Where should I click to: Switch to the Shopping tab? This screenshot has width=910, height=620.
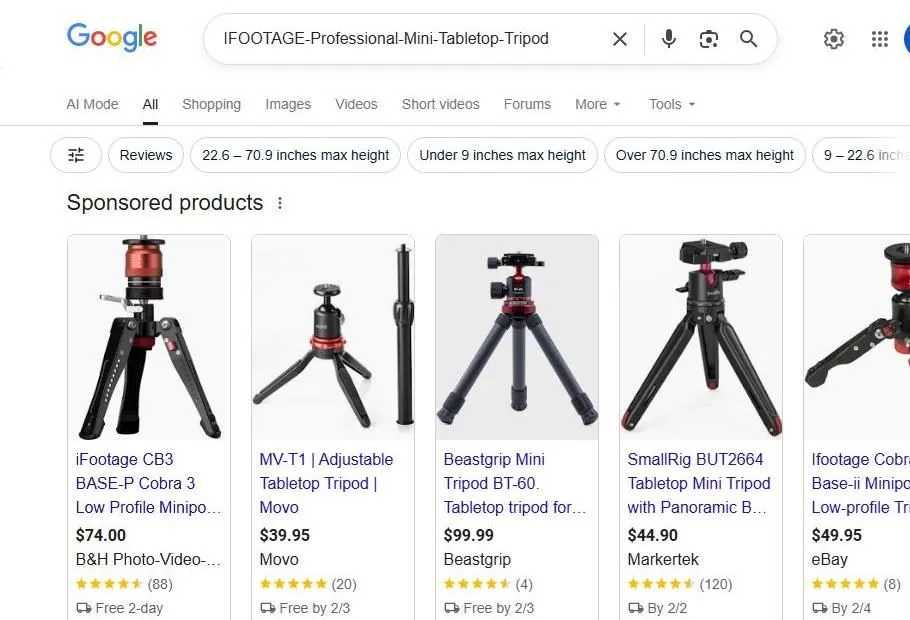tap(211, 104)
